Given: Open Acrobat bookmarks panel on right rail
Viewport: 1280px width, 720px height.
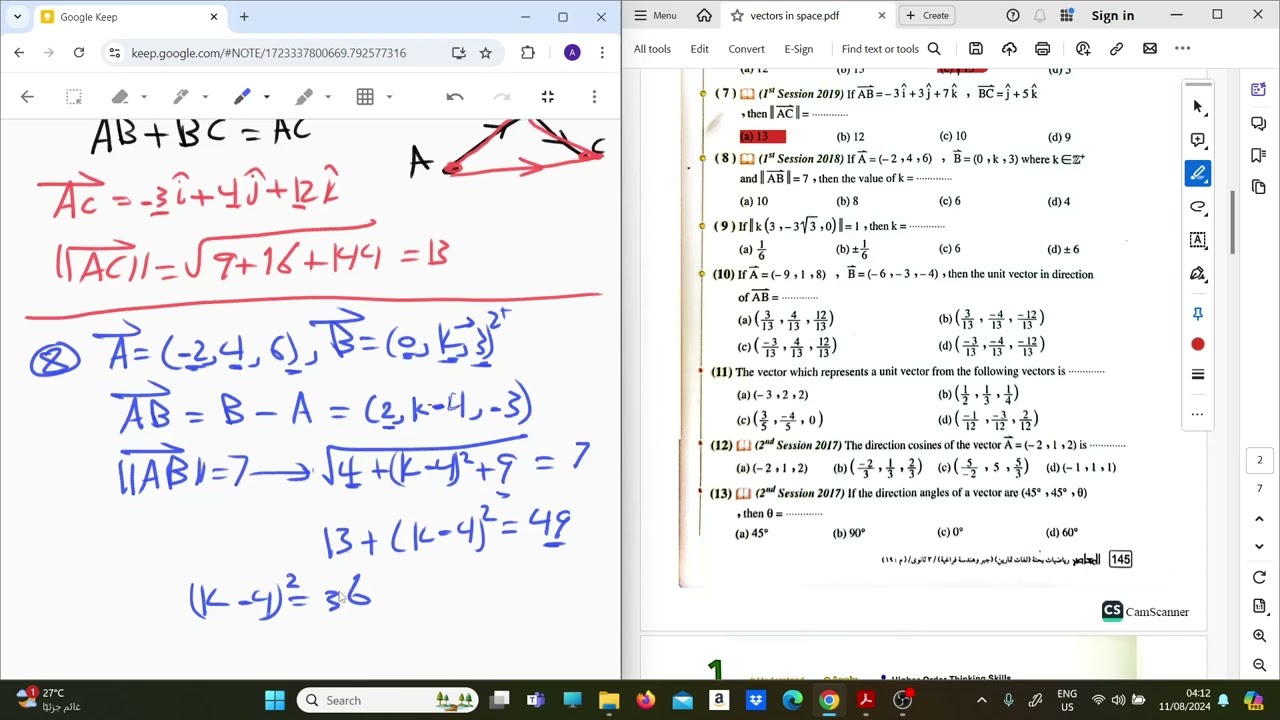Looking at the screenshot, I should pyautogui.click(x=1259, y=156).
